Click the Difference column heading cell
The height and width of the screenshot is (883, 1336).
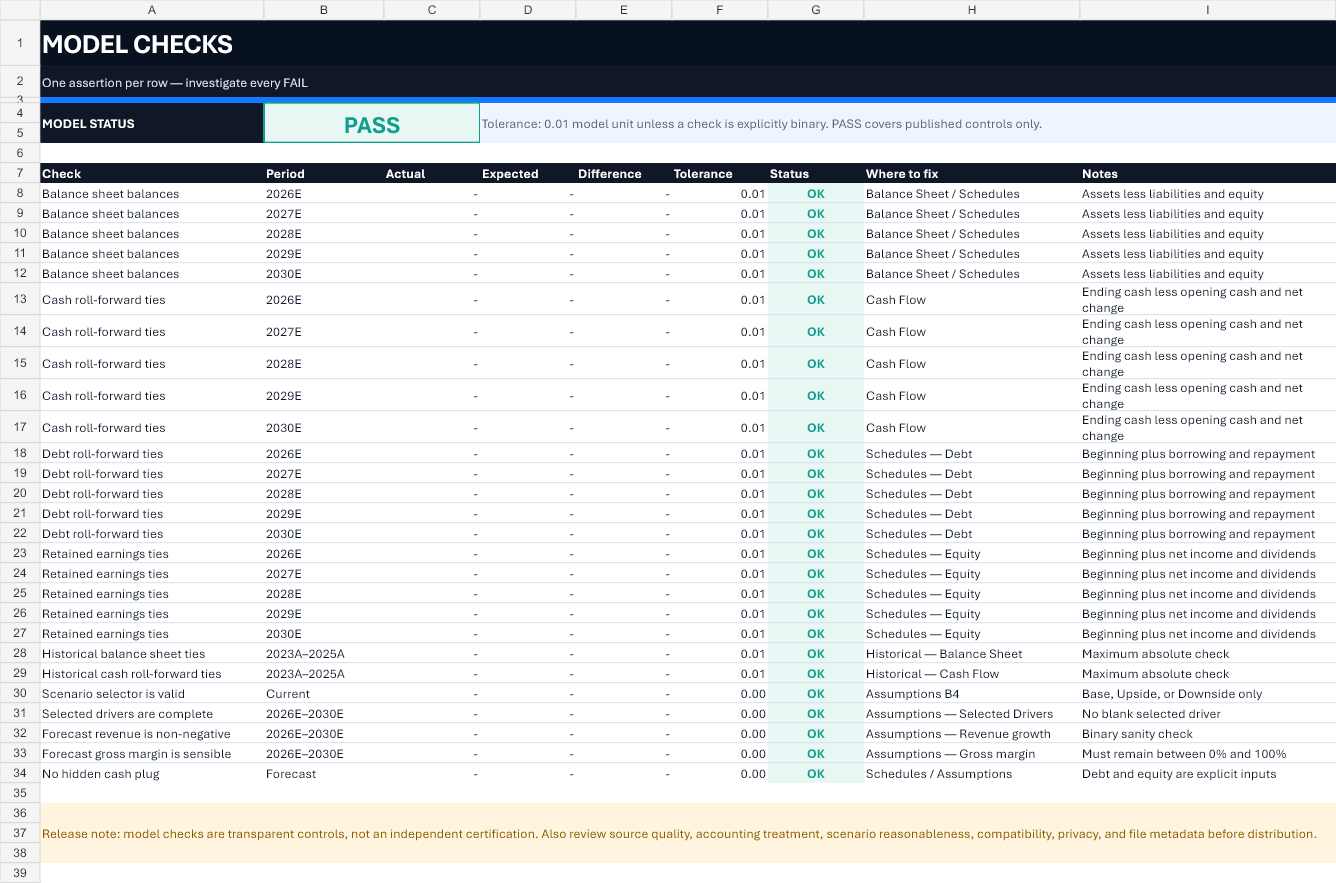[624, 173]
